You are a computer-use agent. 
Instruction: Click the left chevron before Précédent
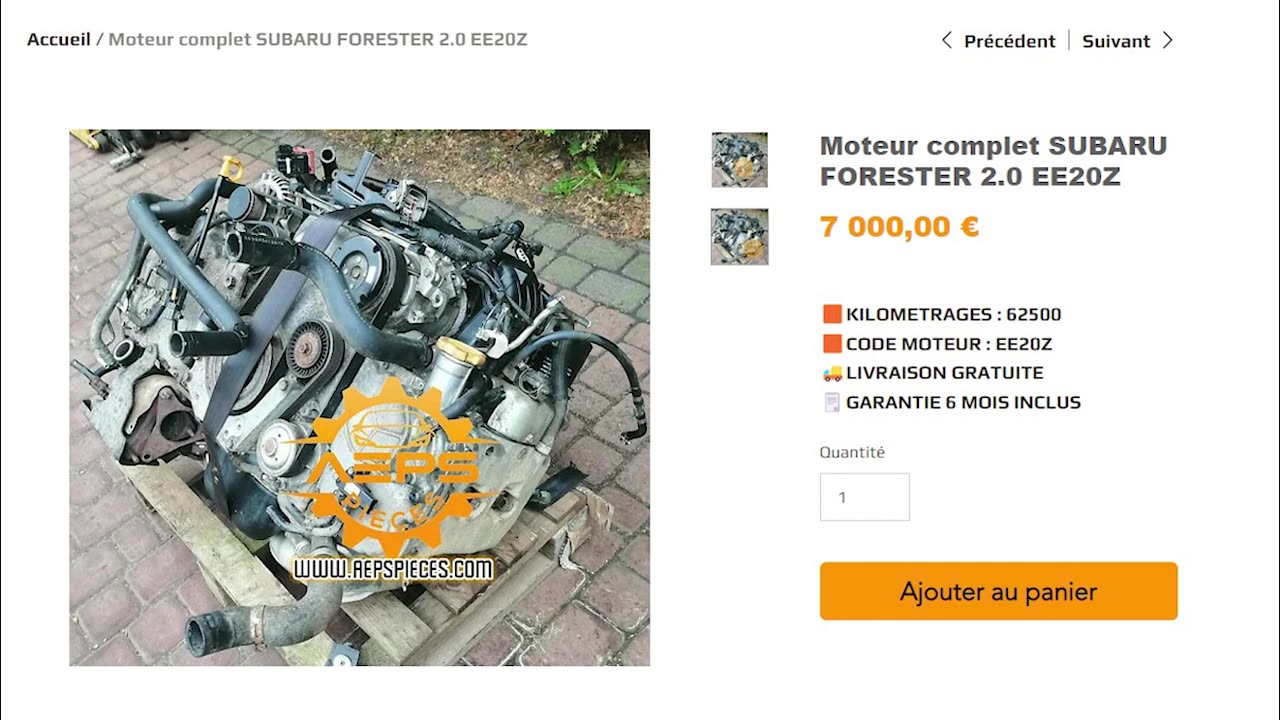(946, 41)
